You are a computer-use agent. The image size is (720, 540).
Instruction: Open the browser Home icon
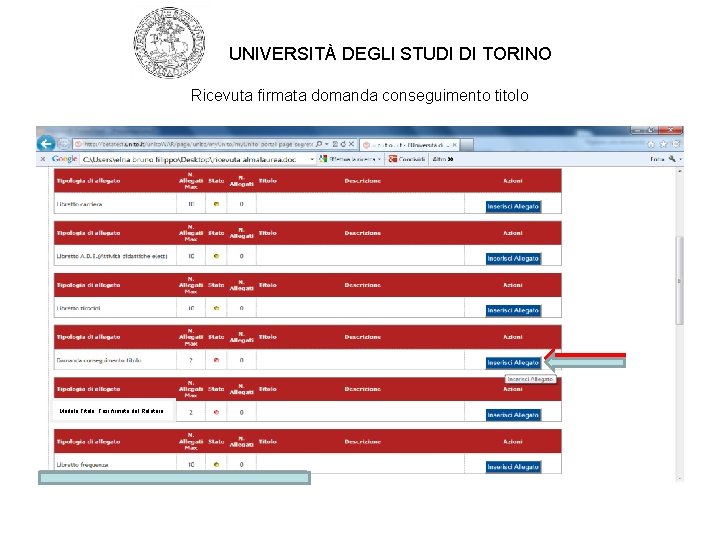651,144
